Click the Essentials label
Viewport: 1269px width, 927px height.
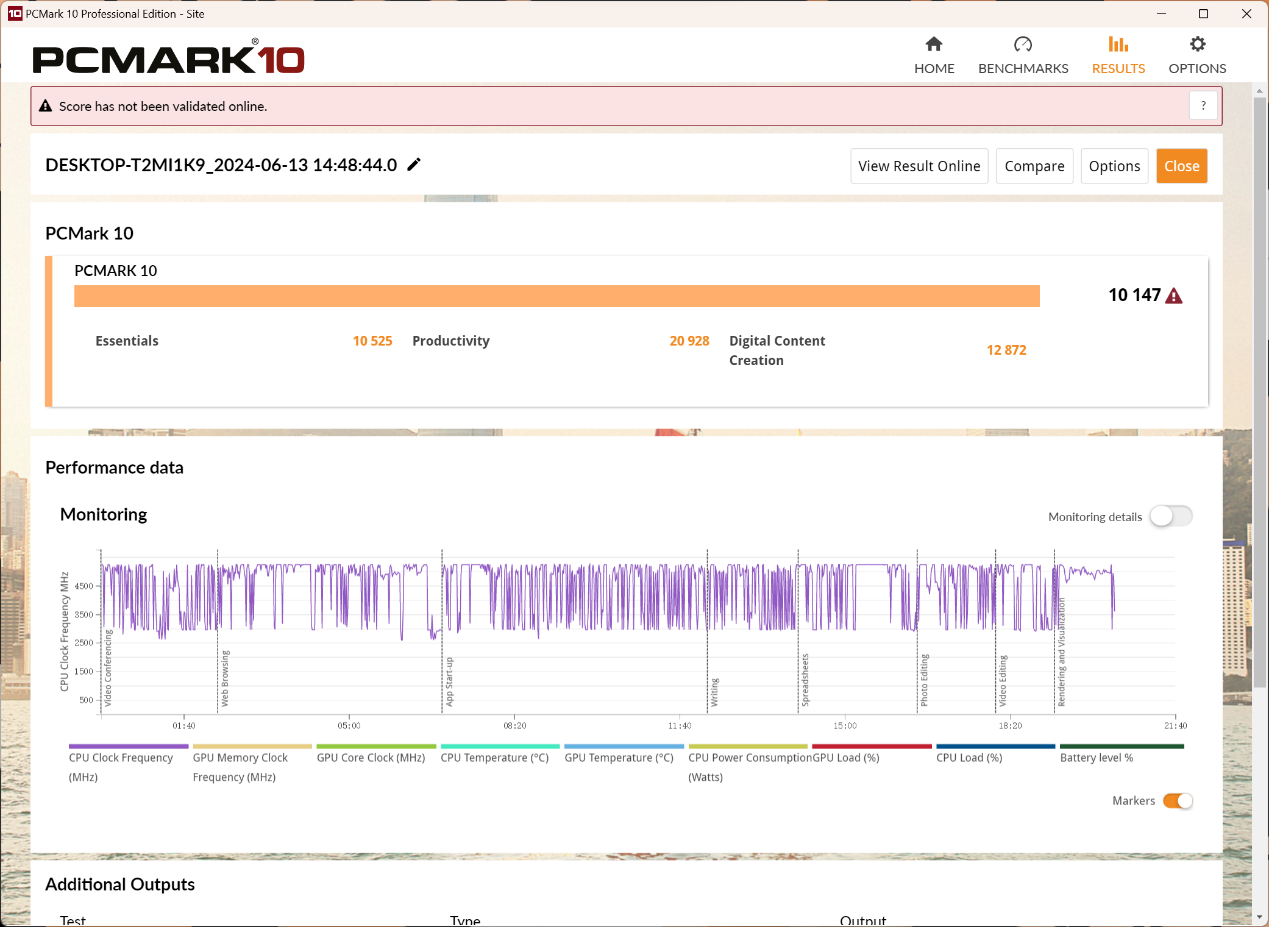127,341
